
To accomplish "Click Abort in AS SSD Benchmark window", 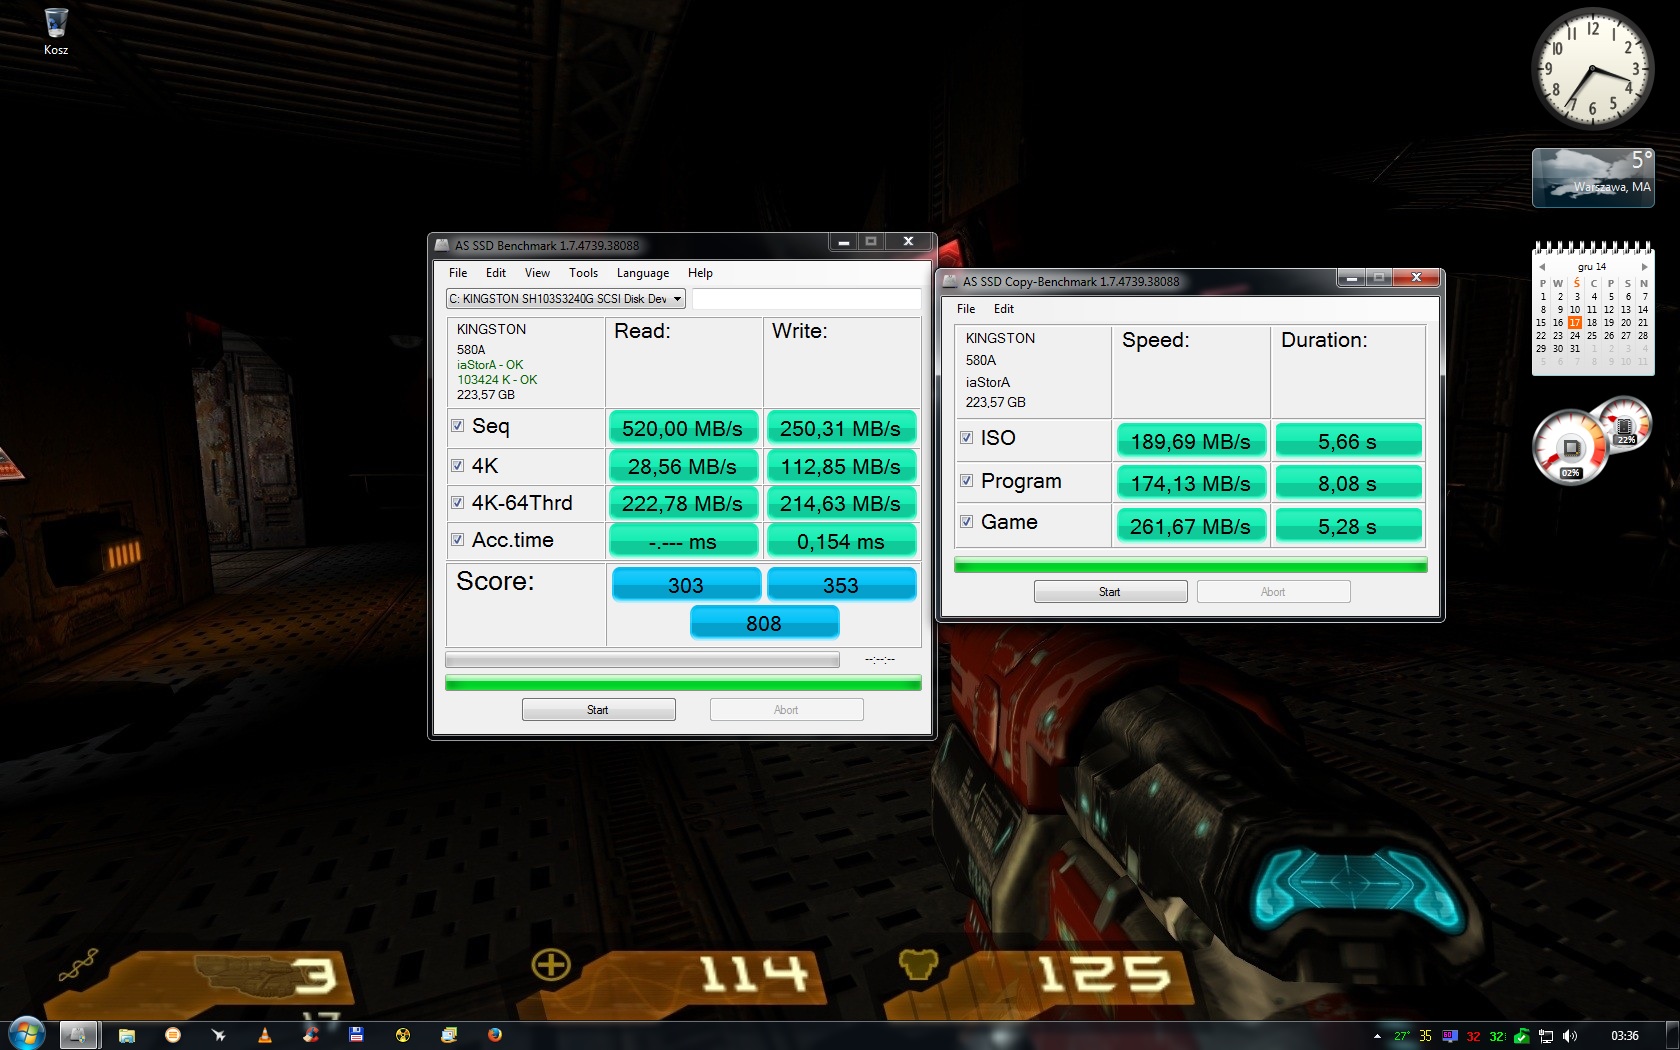I will coord(786,710).
